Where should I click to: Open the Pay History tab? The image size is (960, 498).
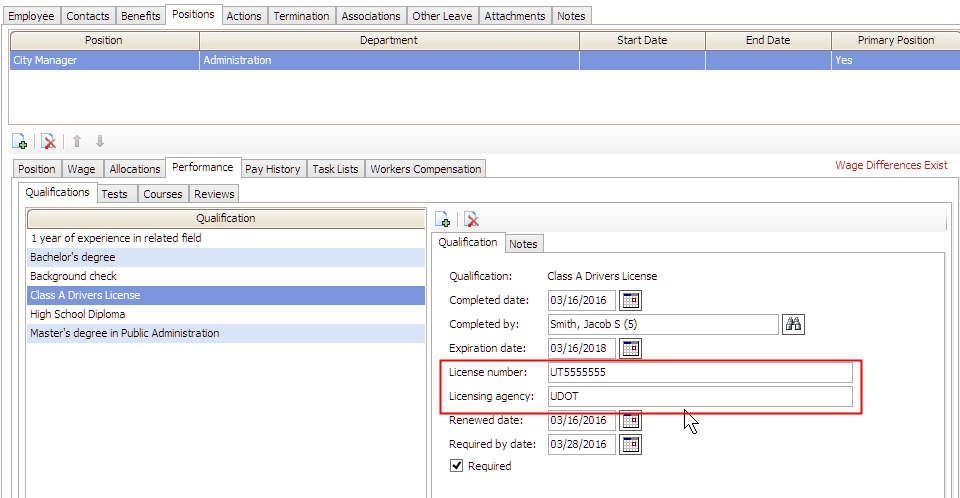click(x=272, y=169)
